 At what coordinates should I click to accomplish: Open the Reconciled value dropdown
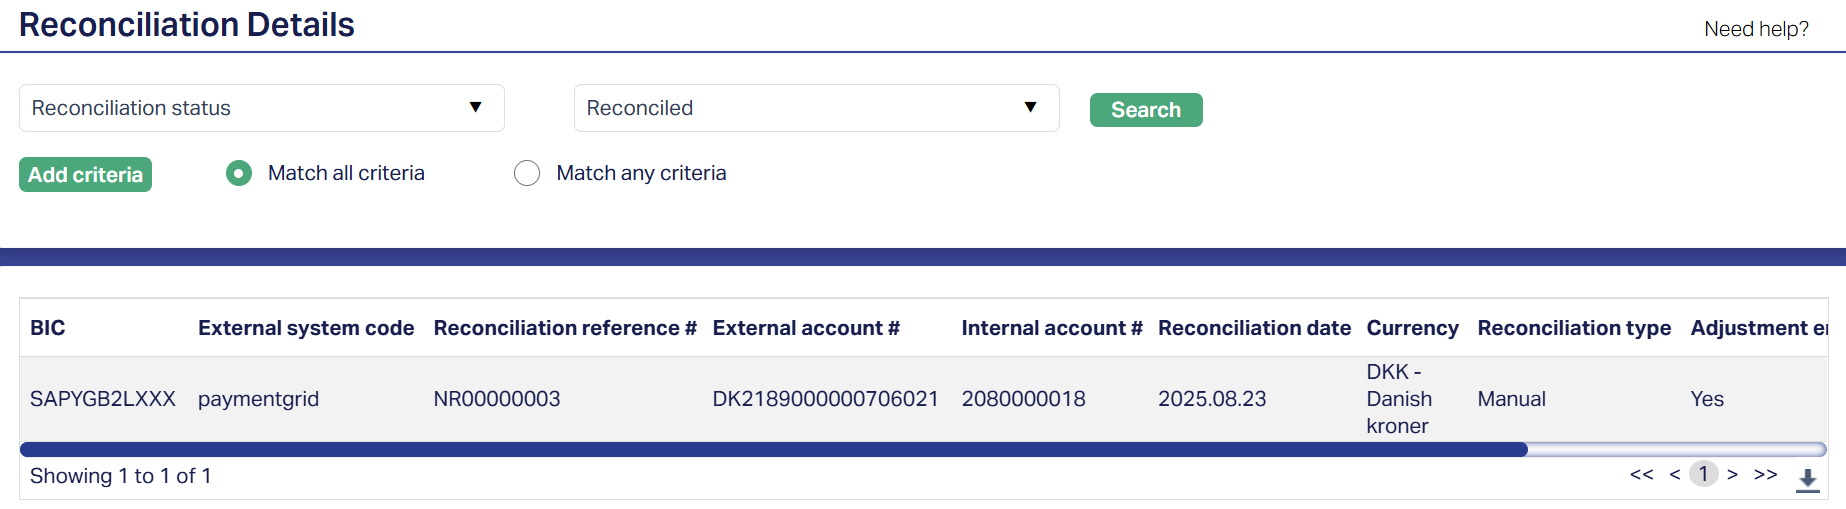tap(816, 108)
